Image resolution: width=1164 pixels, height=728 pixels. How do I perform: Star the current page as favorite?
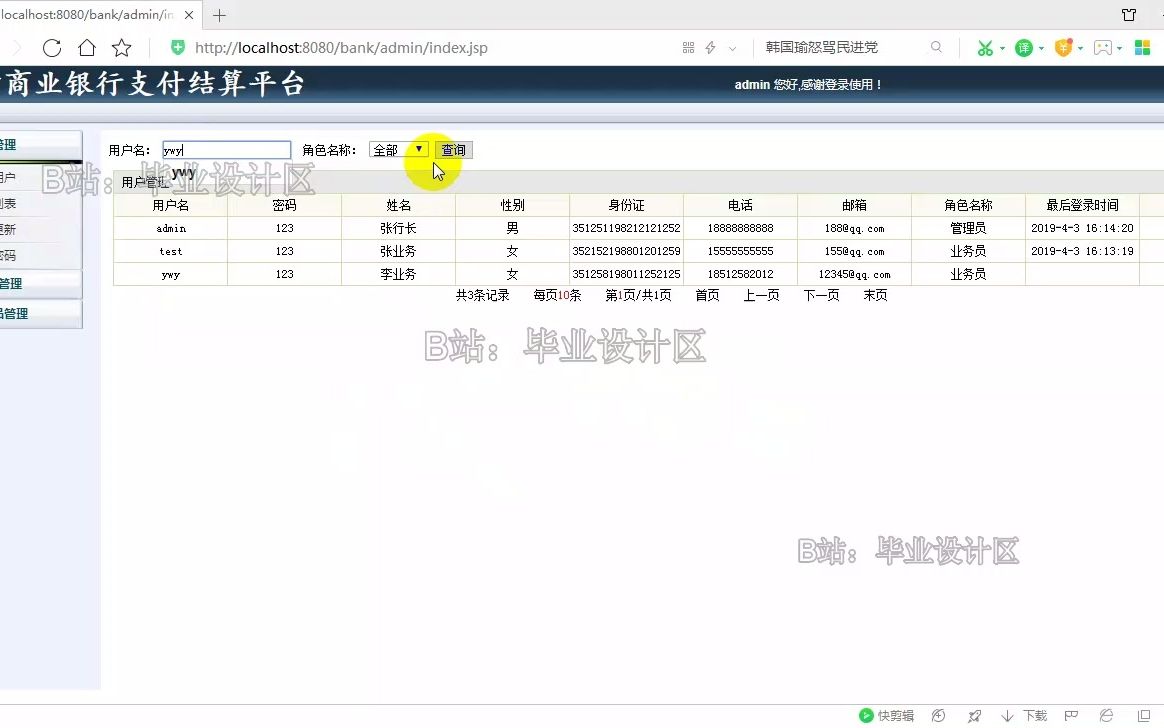click(x=122, y=47)
